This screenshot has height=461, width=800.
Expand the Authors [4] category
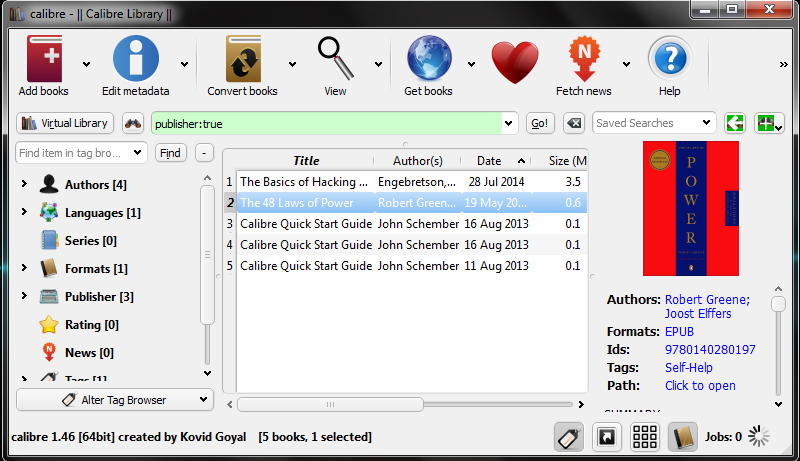coord(24,184)
